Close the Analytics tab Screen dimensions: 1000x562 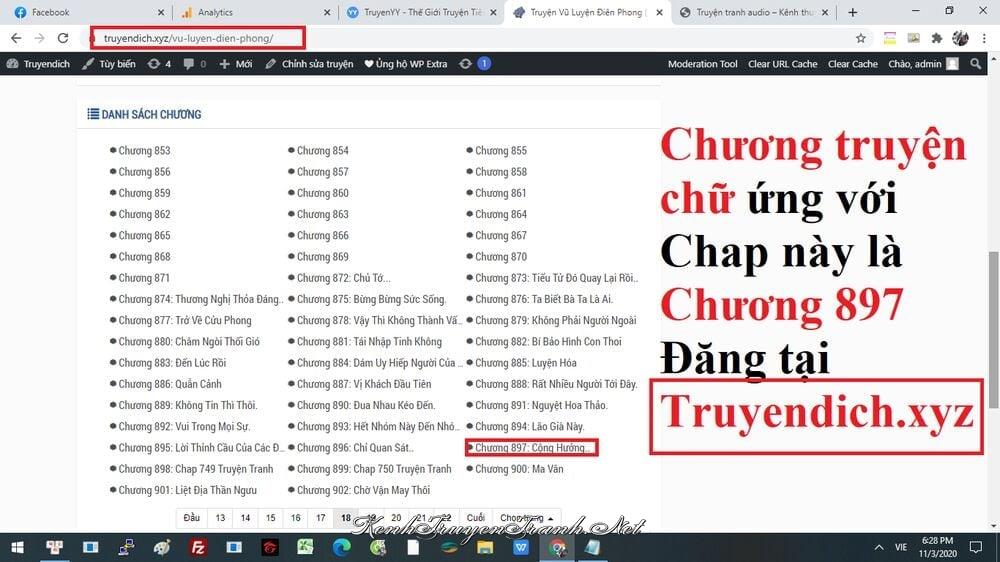tap(327, 12)
